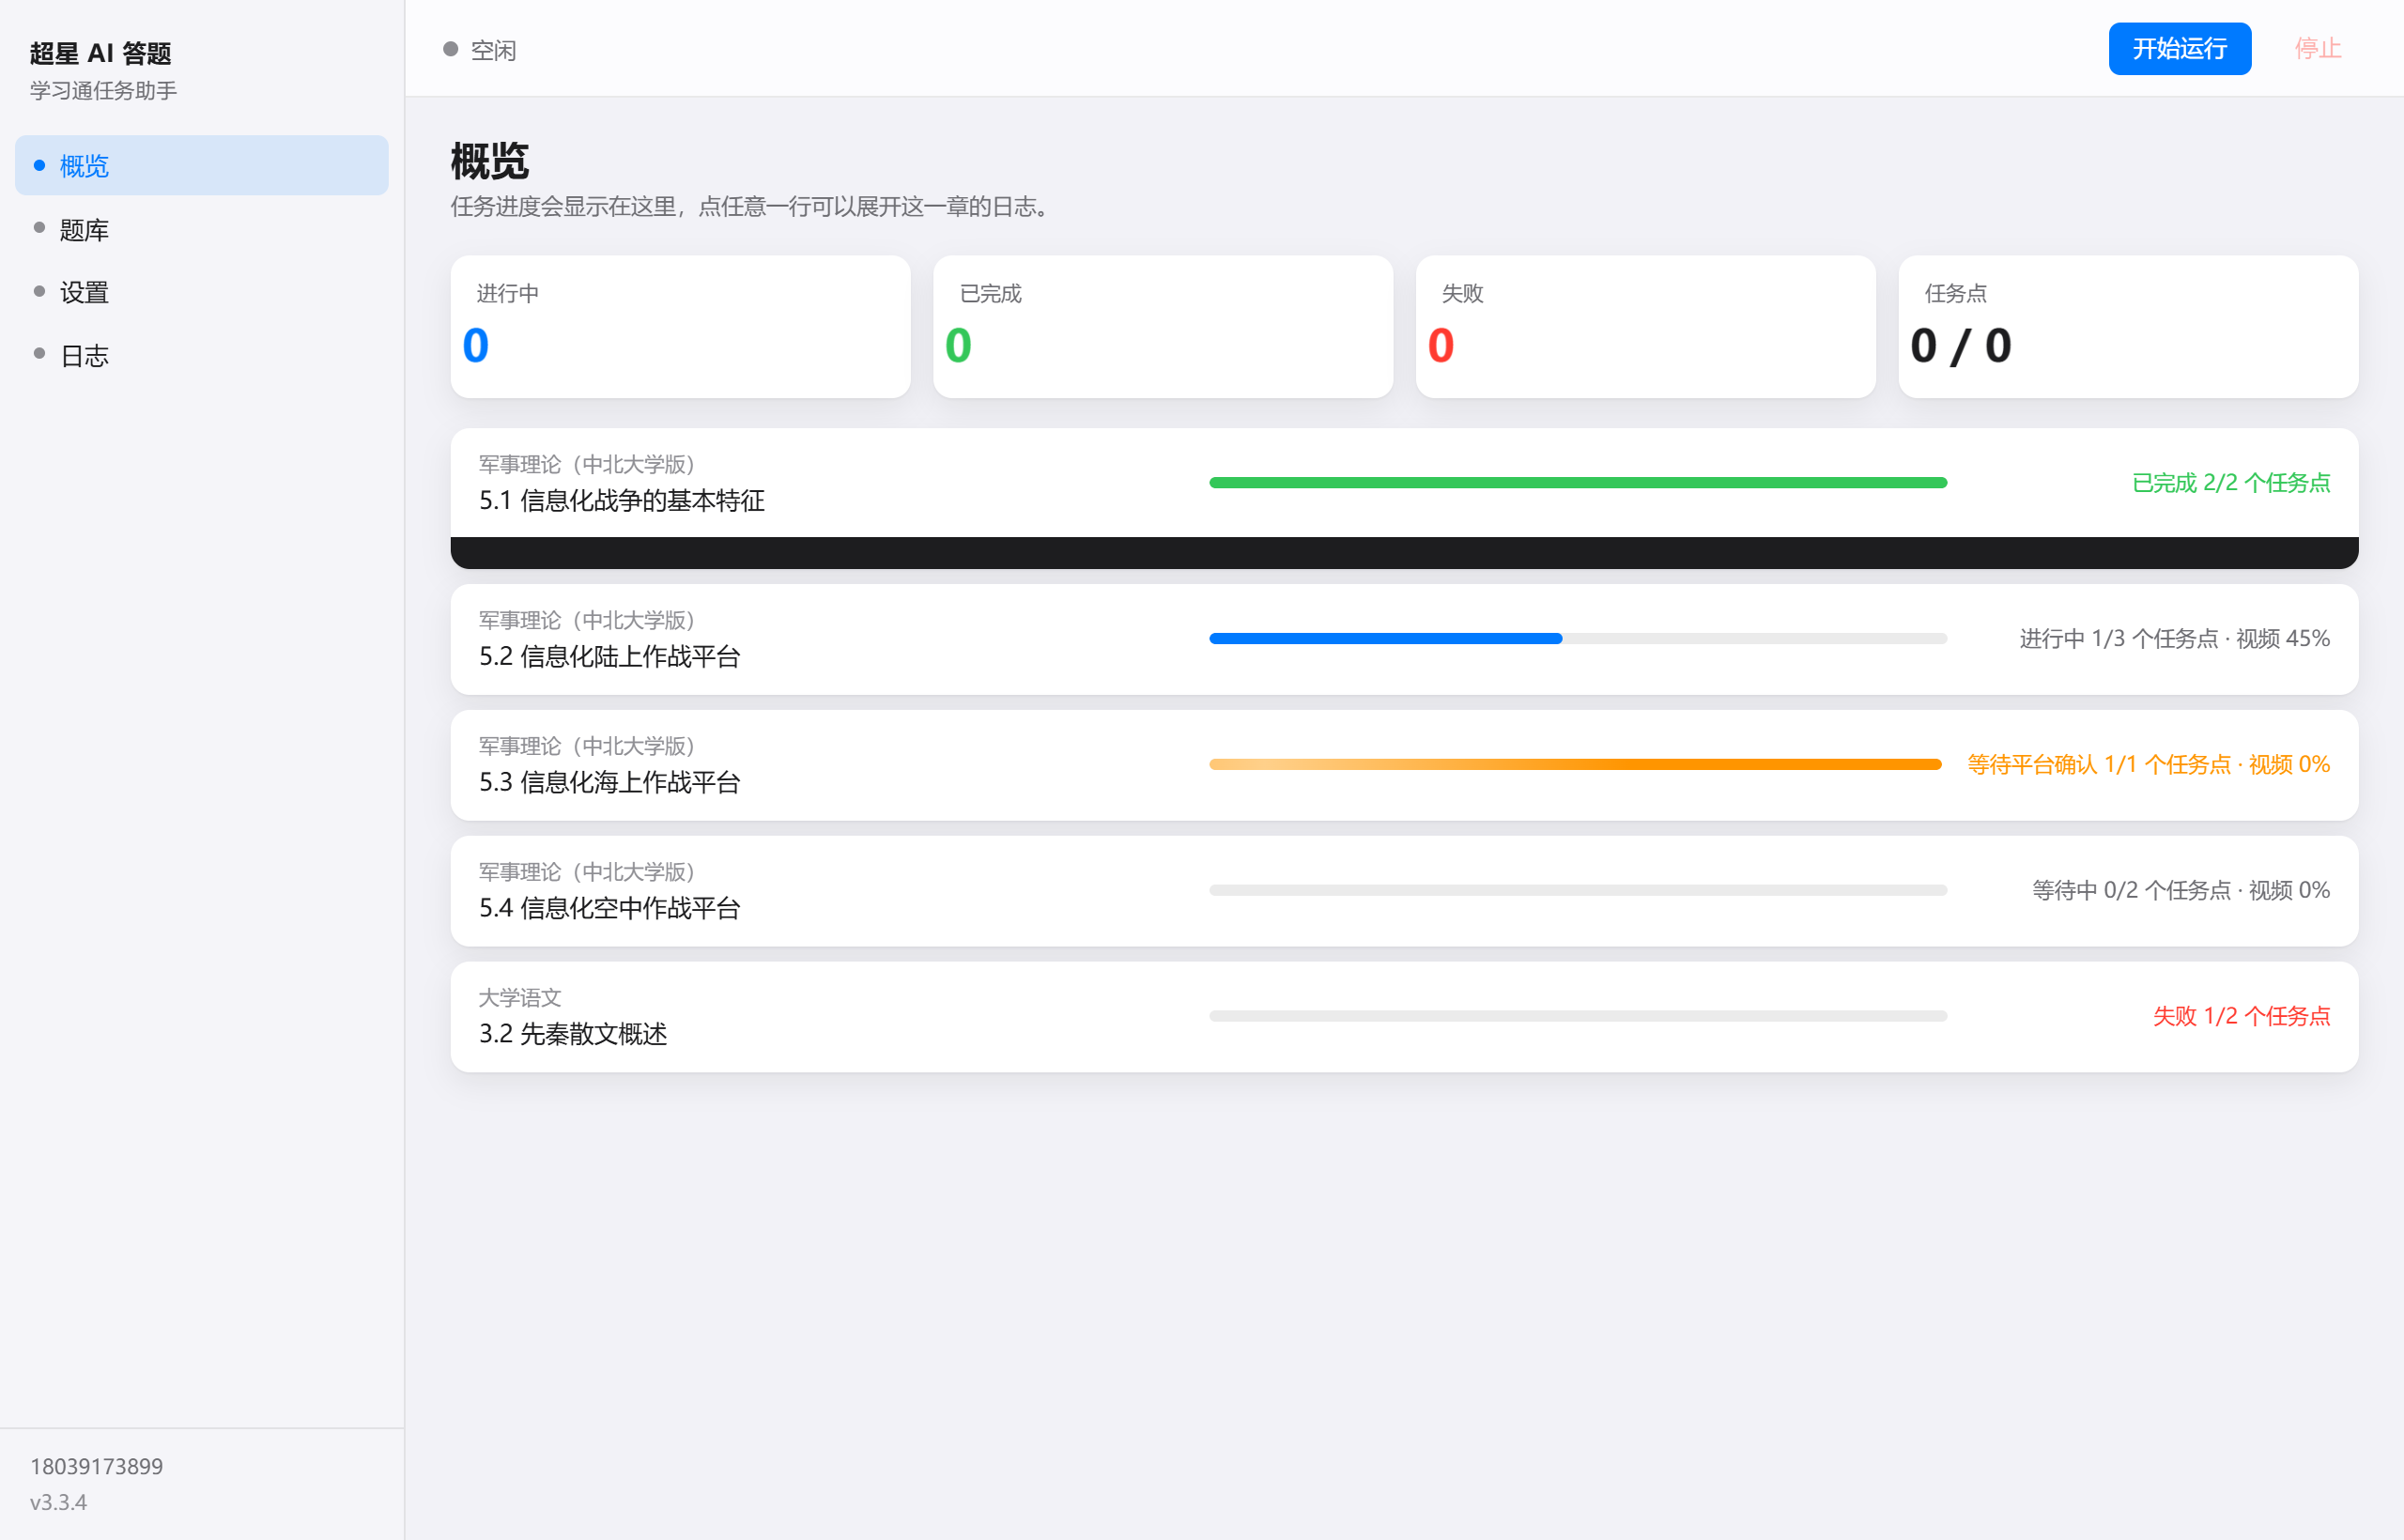Click the 停止 button

(x=2317, y=49)
